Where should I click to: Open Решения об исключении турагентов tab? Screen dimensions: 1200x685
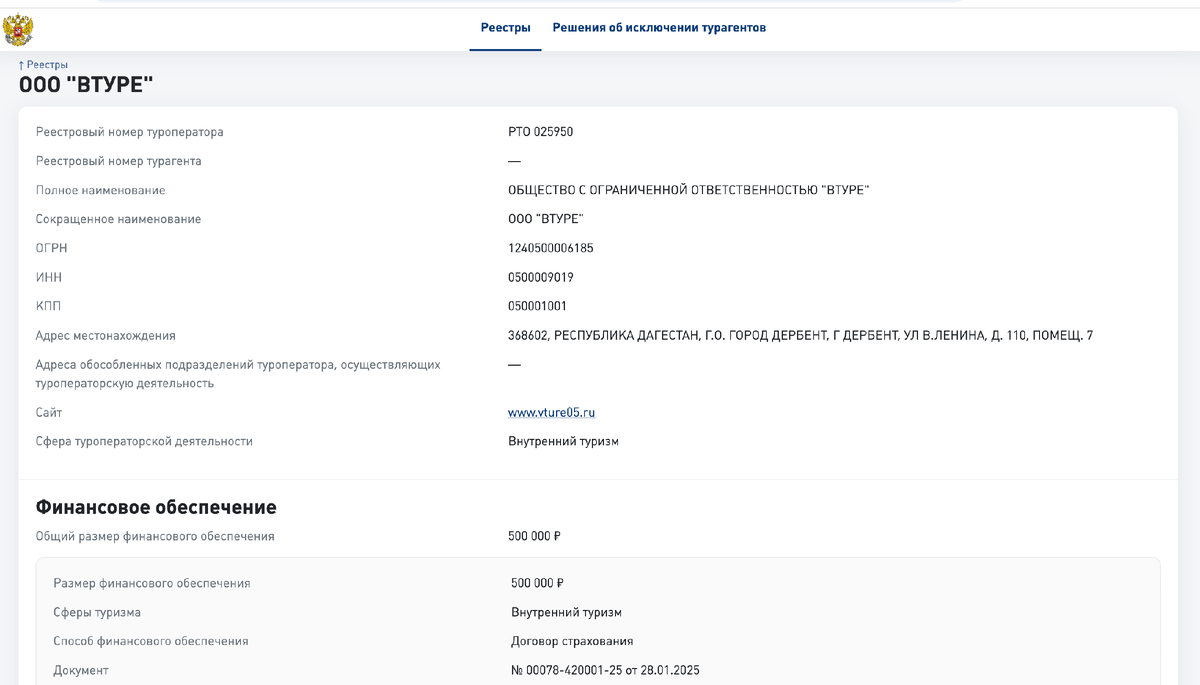point(659,28)
